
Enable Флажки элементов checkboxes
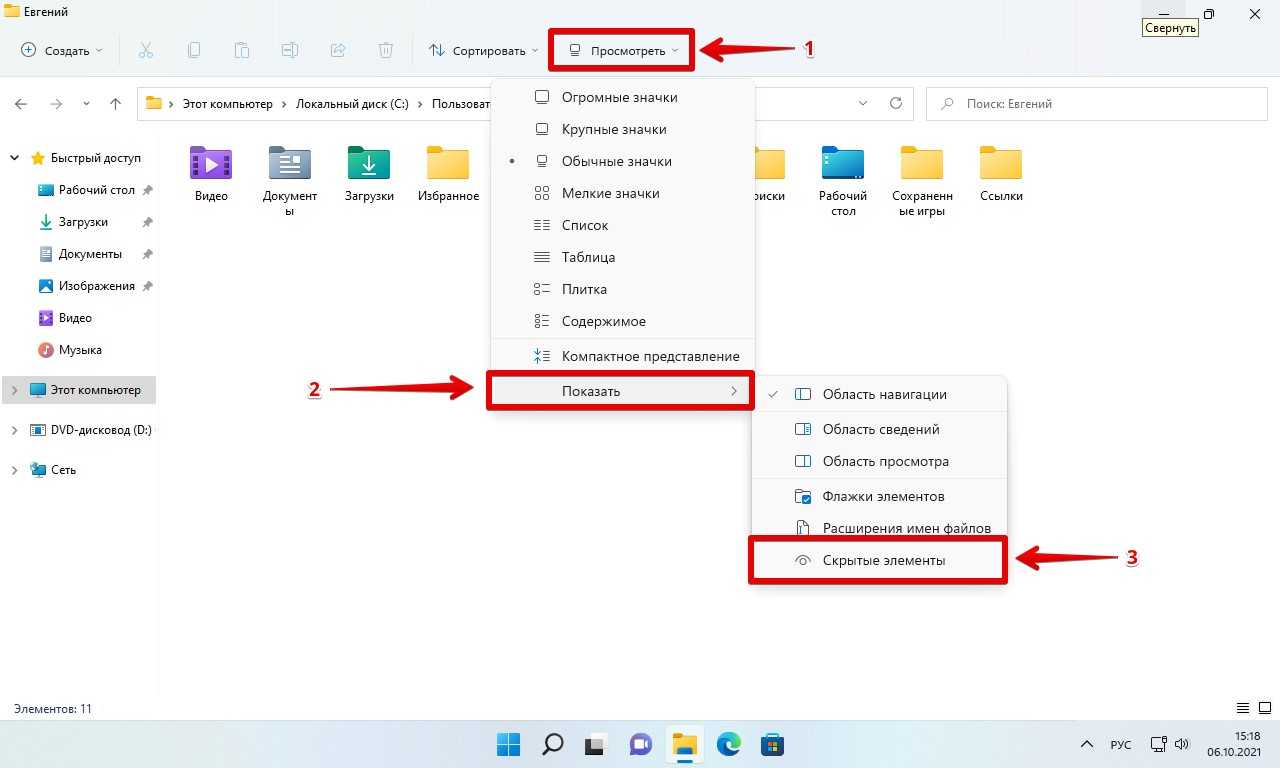(879, 496)
